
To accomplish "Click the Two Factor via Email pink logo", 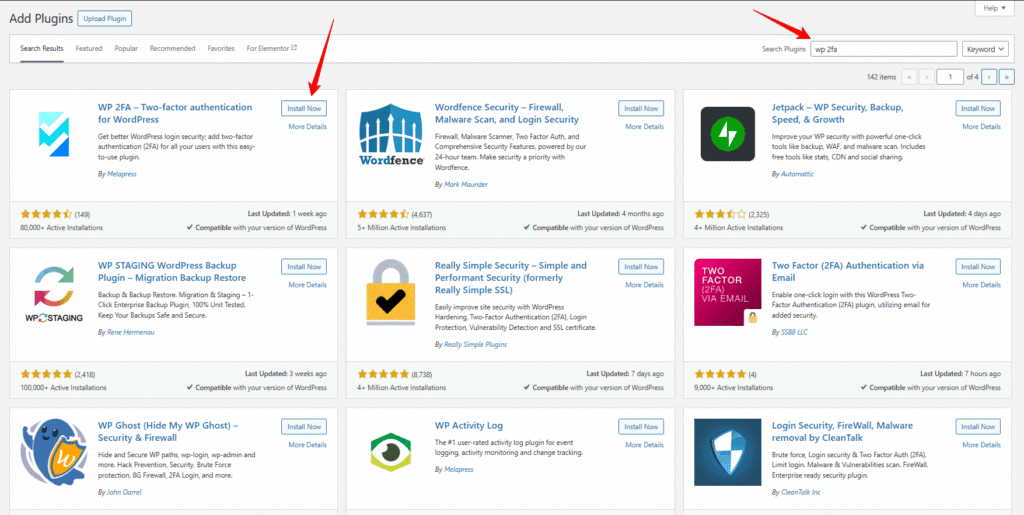I will [x=728, y=292].
